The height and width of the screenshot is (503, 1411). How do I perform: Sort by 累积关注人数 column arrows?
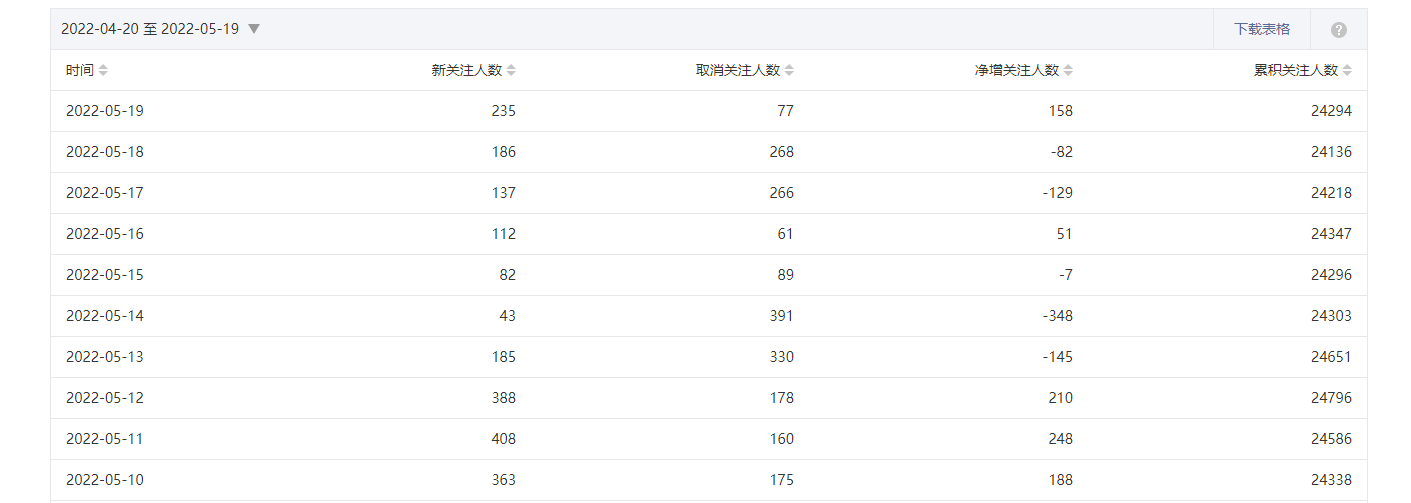[x=1347, y=70]
